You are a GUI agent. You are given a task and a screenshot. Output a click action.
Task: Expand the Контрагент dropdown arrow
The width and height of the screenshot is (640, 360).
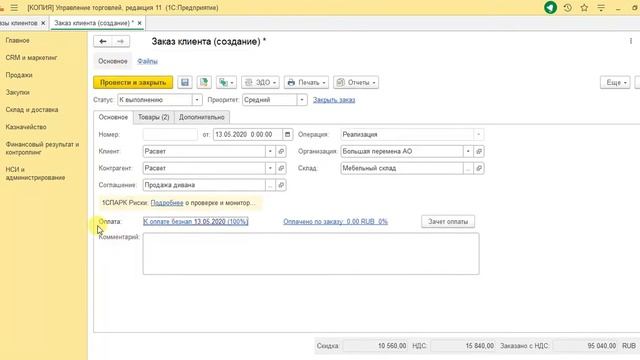pos(270,168)
